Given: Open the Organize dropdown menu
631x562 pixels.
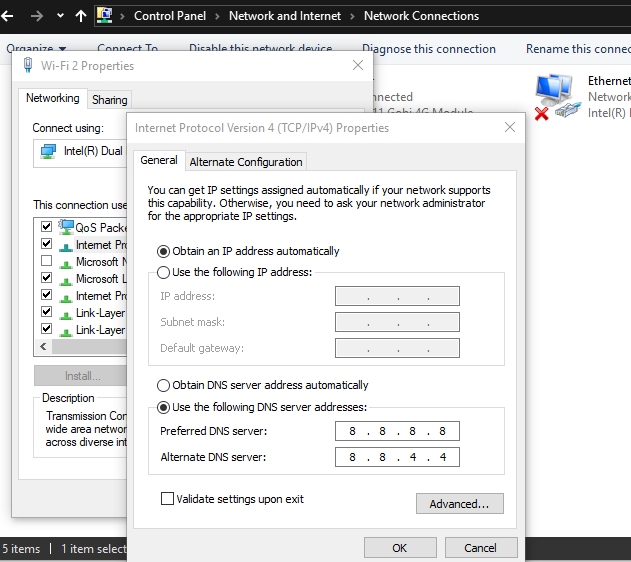Looking at the screenshot, I should [36, 49].
